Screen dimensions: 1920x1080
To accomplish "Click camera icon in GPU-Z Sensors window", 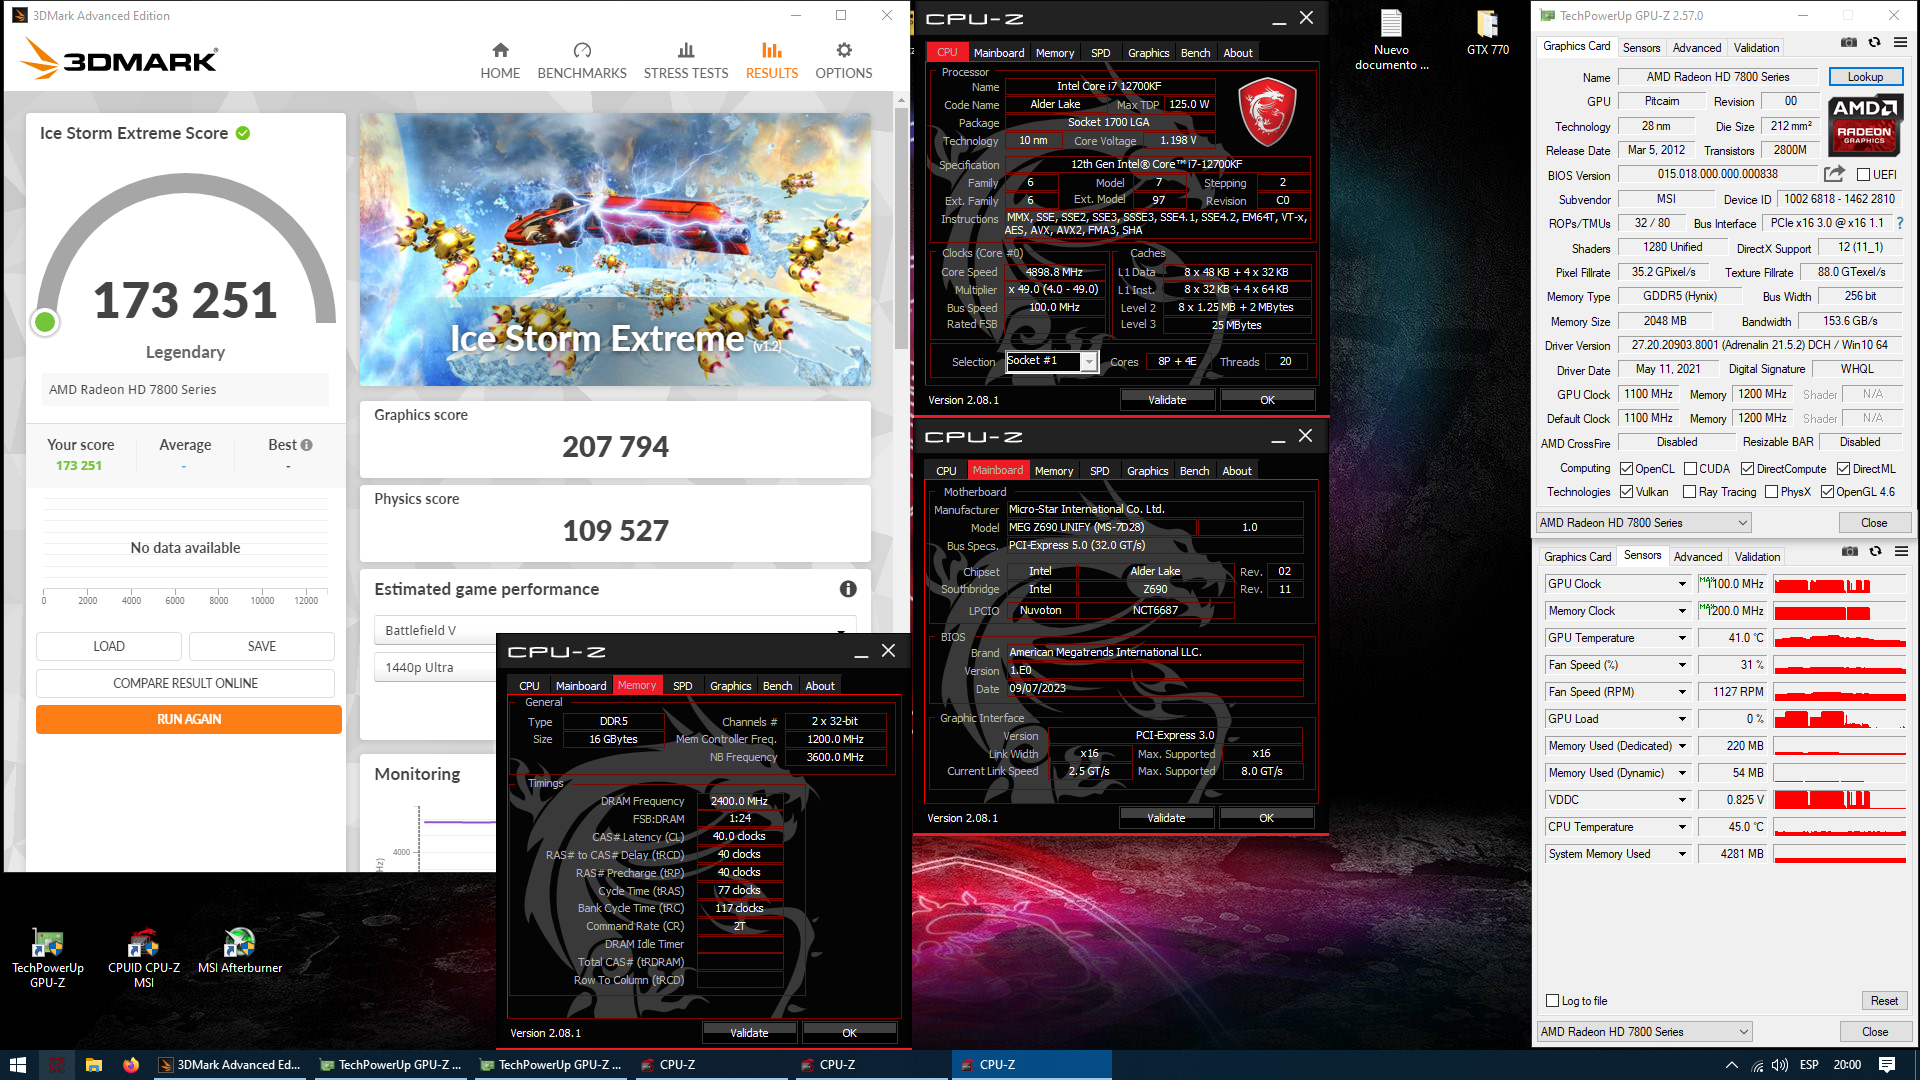I will 1850,551.
